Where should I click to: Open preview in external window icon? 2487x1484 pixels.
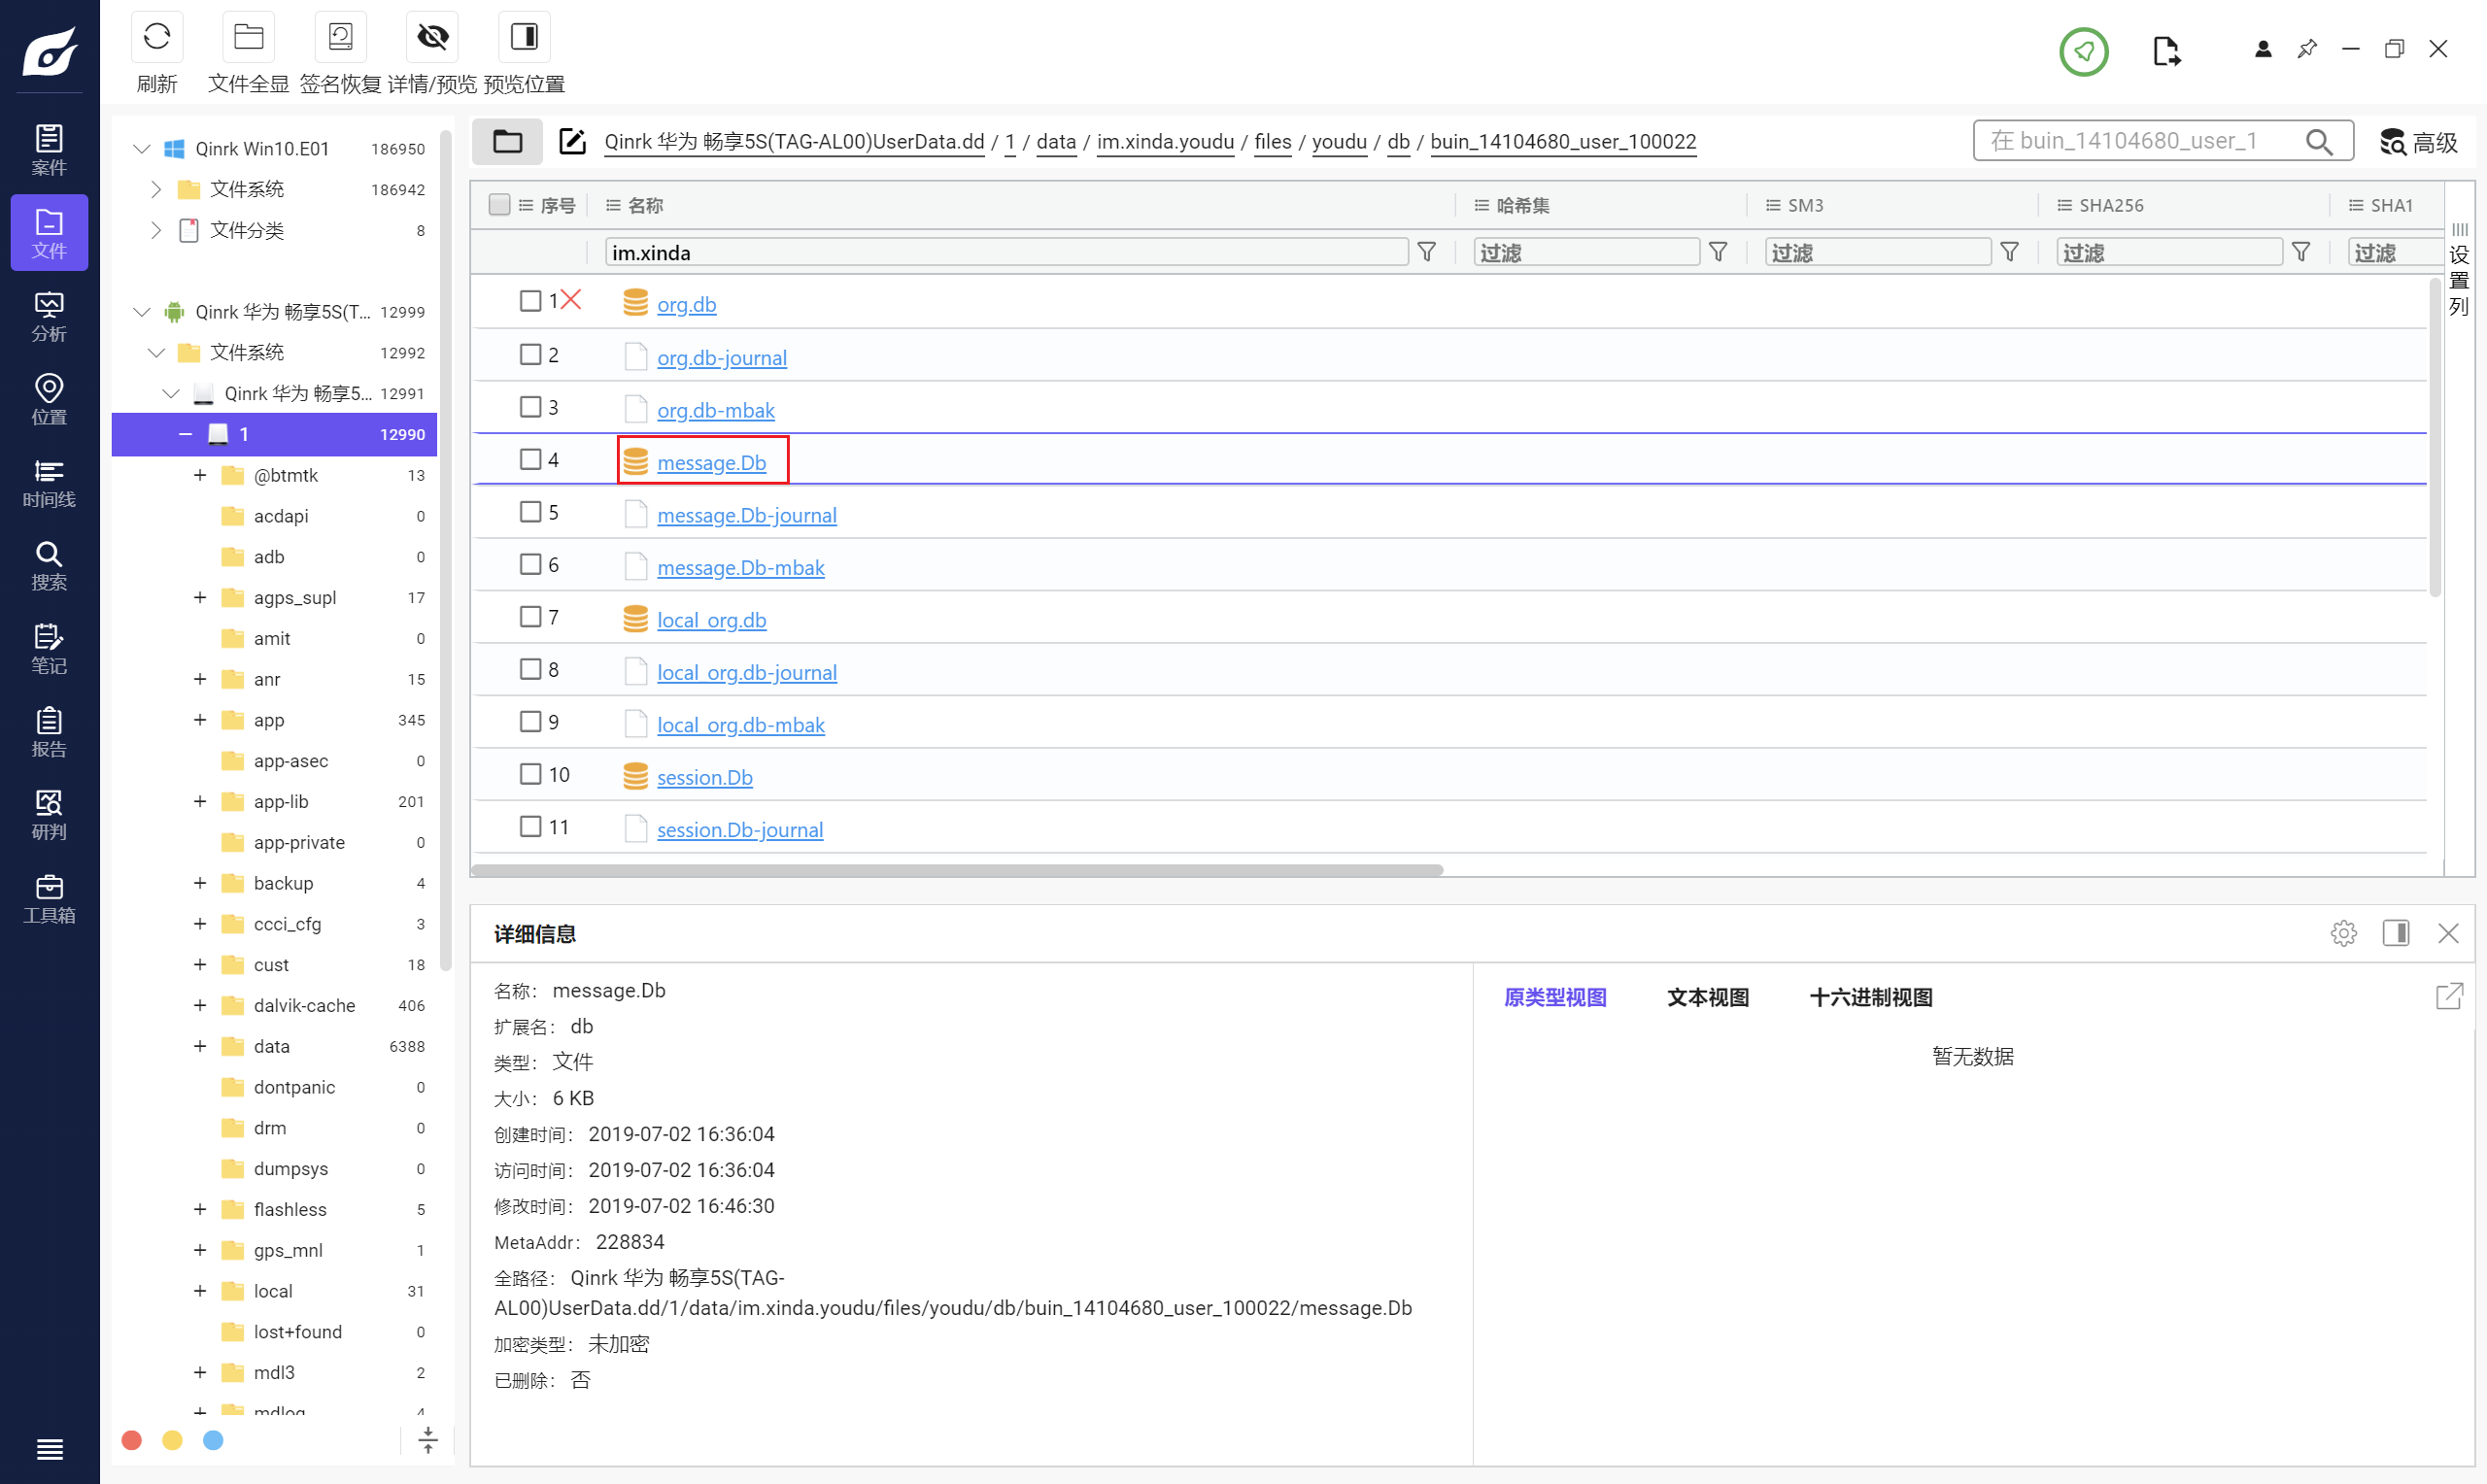click(x=2448, y=996)
